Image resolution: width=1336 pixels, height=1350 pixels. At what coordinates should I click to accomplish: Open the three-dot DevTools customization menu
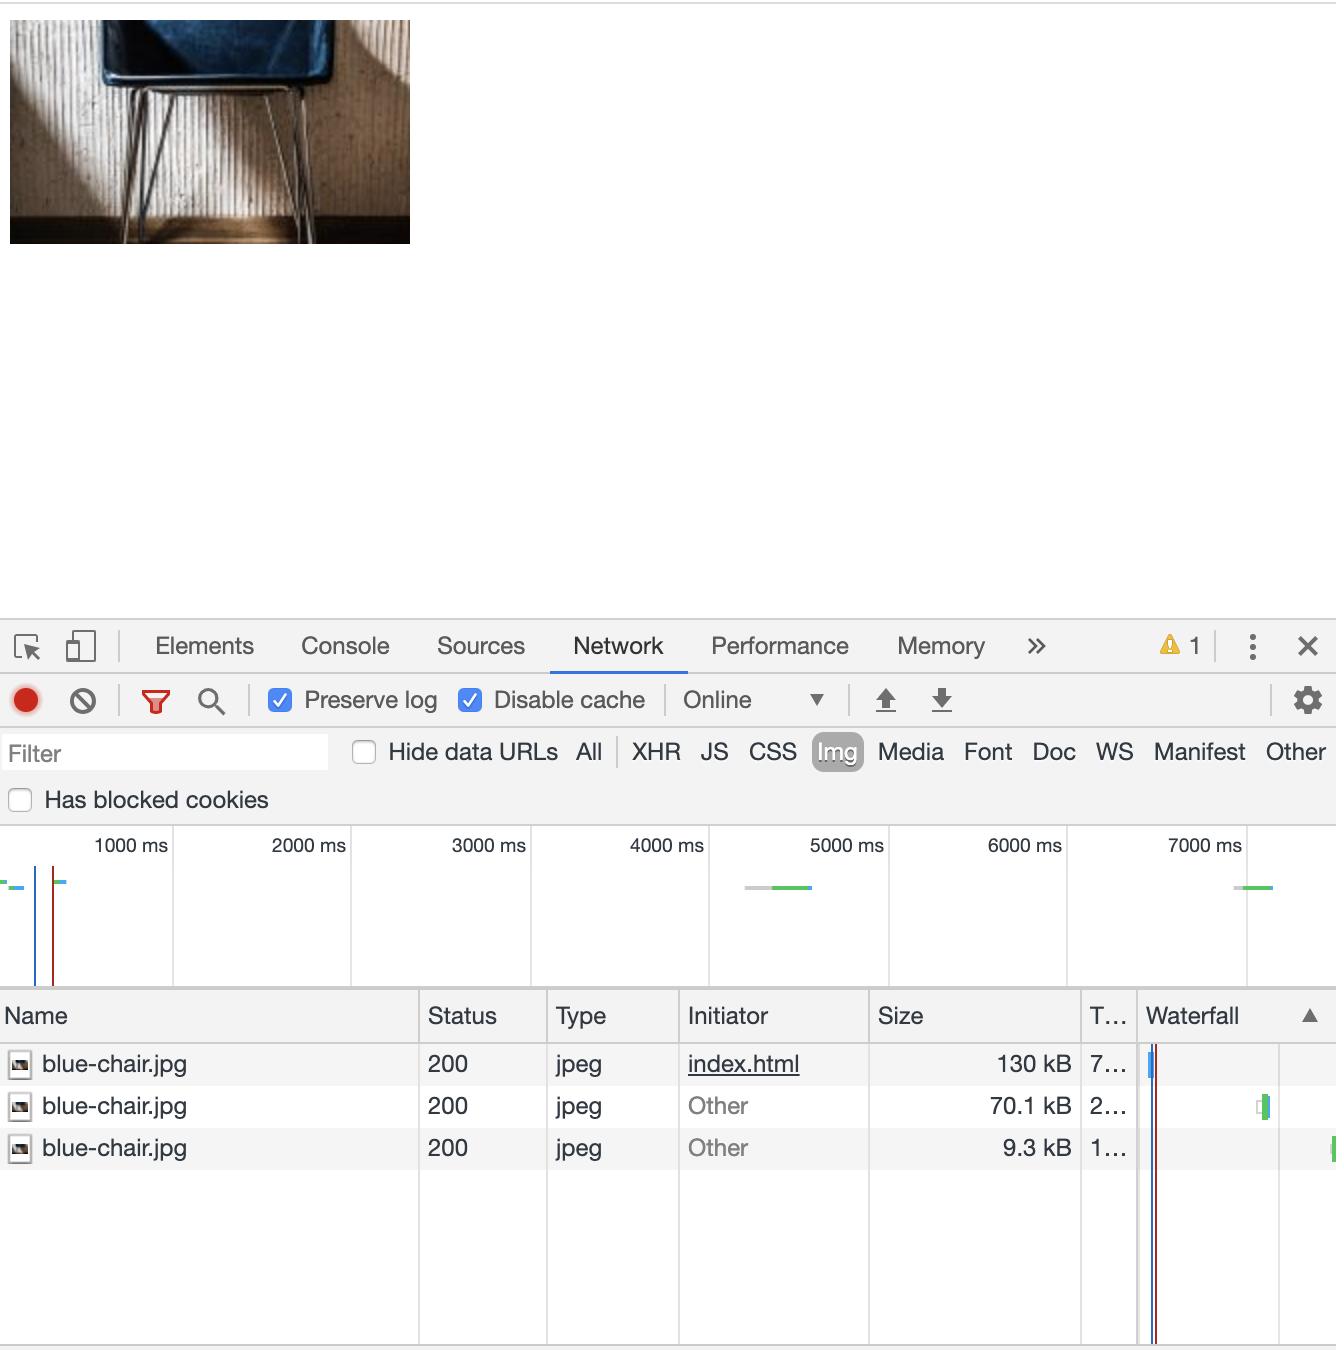point(1252,646)
